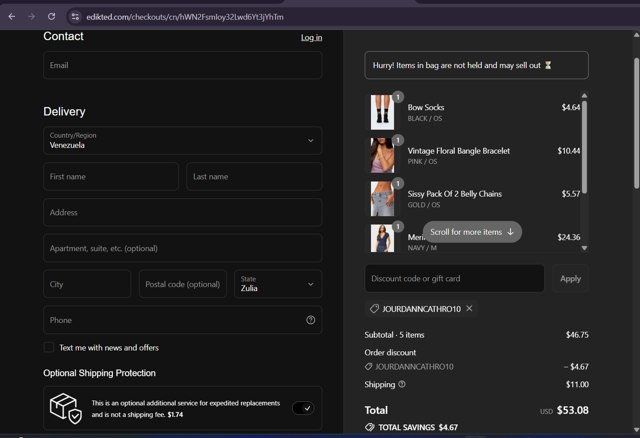
Task: Click the Last name field
Action: [254, 177]
